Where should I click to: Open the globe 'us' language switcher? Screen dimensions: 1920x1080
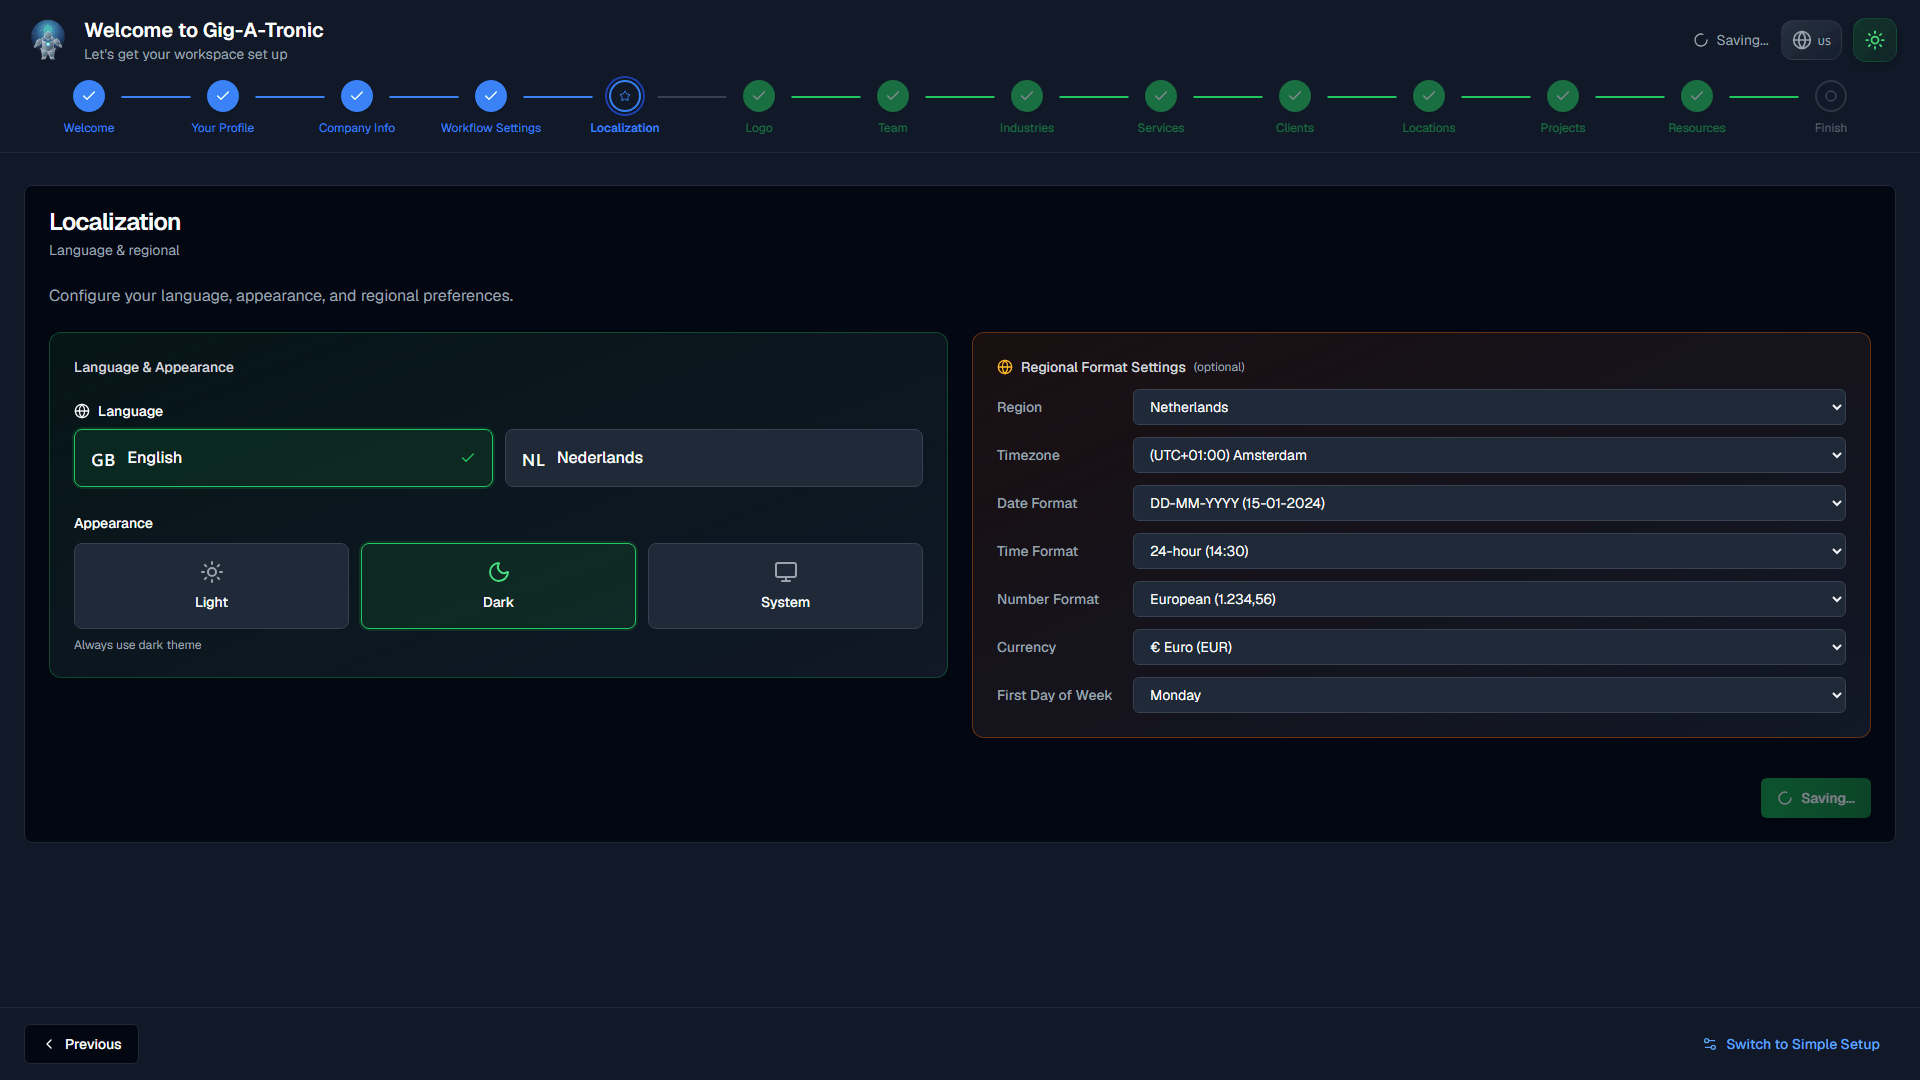[1811, 40]
